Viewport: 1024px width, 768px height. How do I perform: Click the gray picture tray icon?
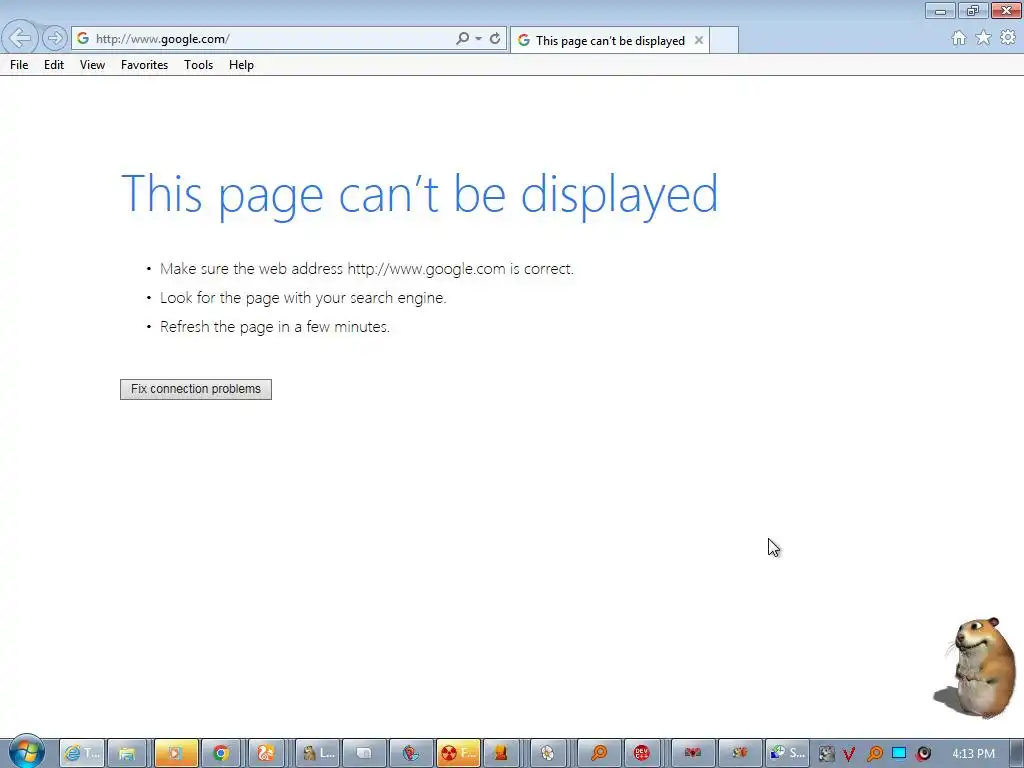[826, 754]
